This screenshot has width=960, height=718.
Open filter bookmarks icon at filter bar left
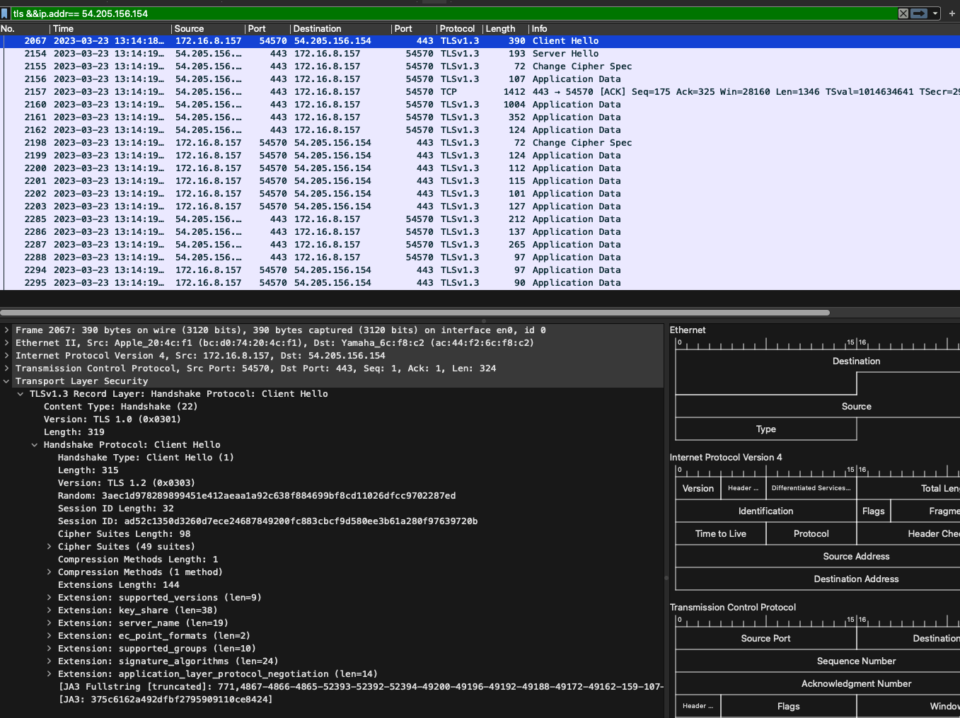5,13
